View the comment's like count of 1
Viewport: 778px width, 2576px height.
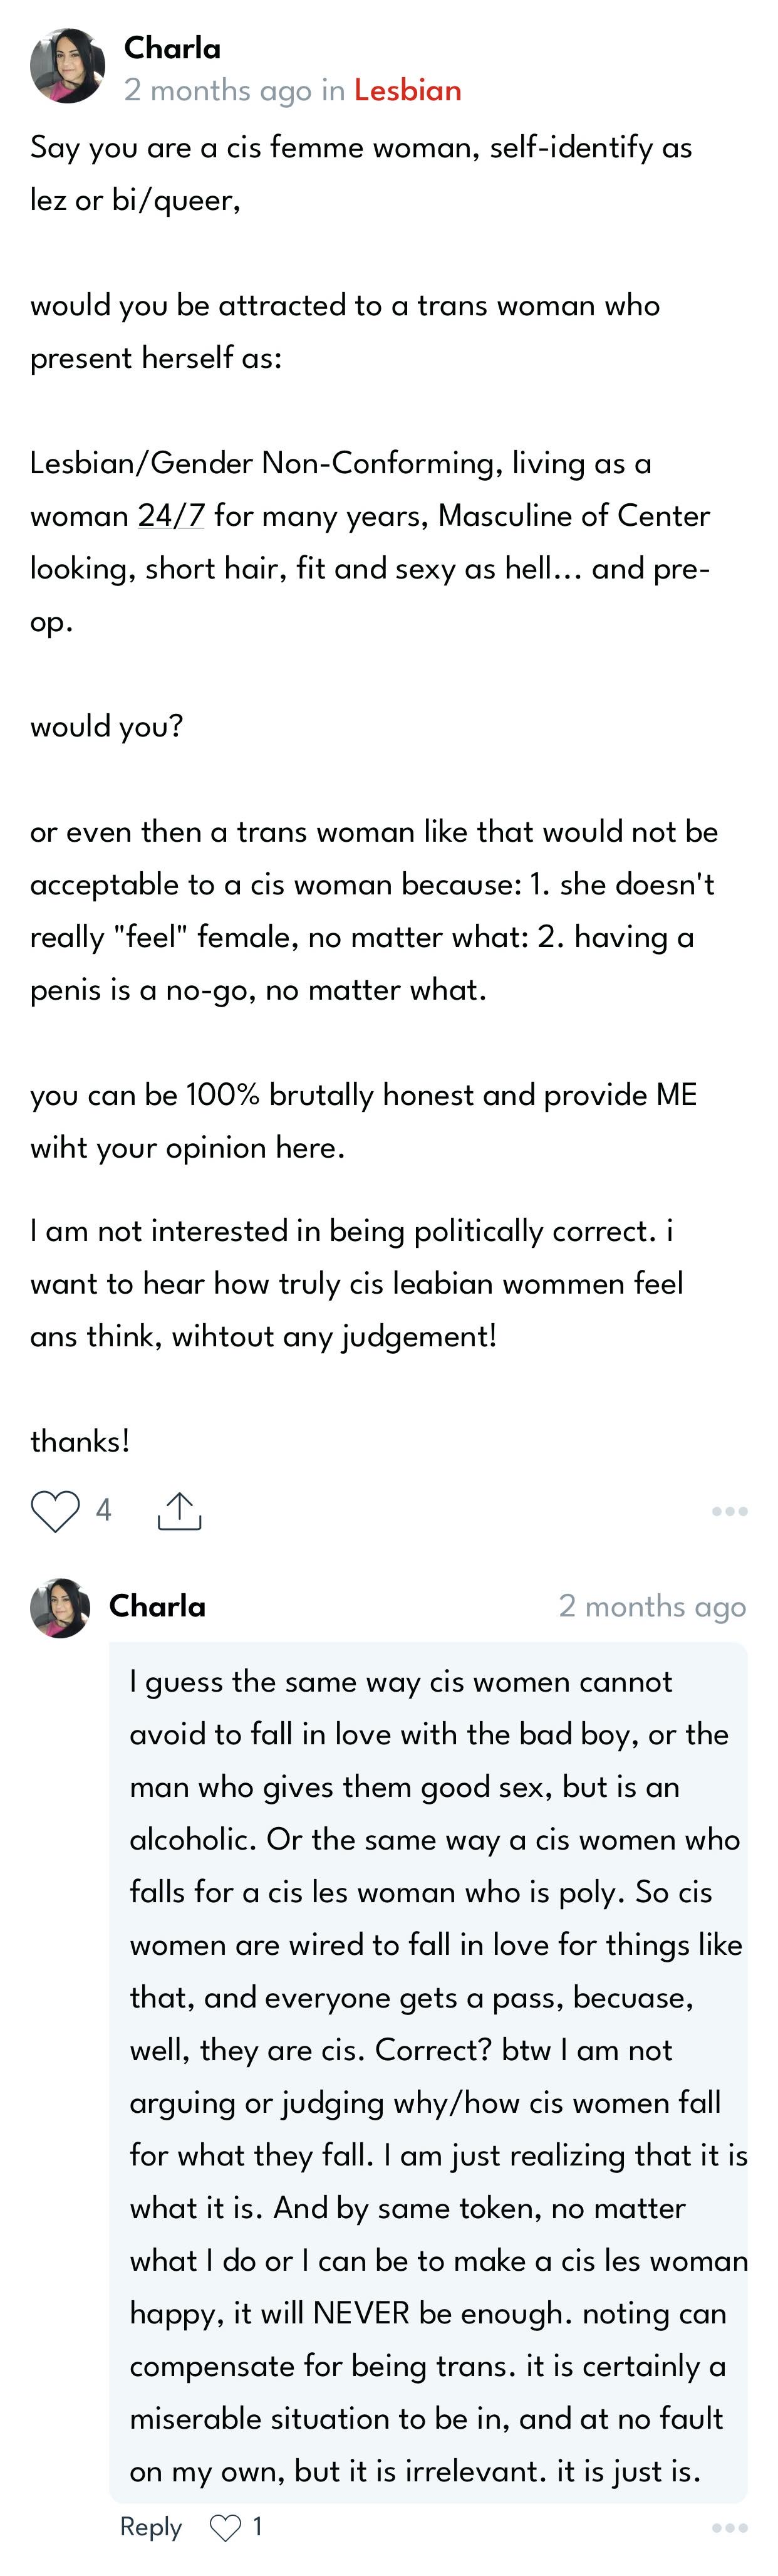pos(257,2527)
